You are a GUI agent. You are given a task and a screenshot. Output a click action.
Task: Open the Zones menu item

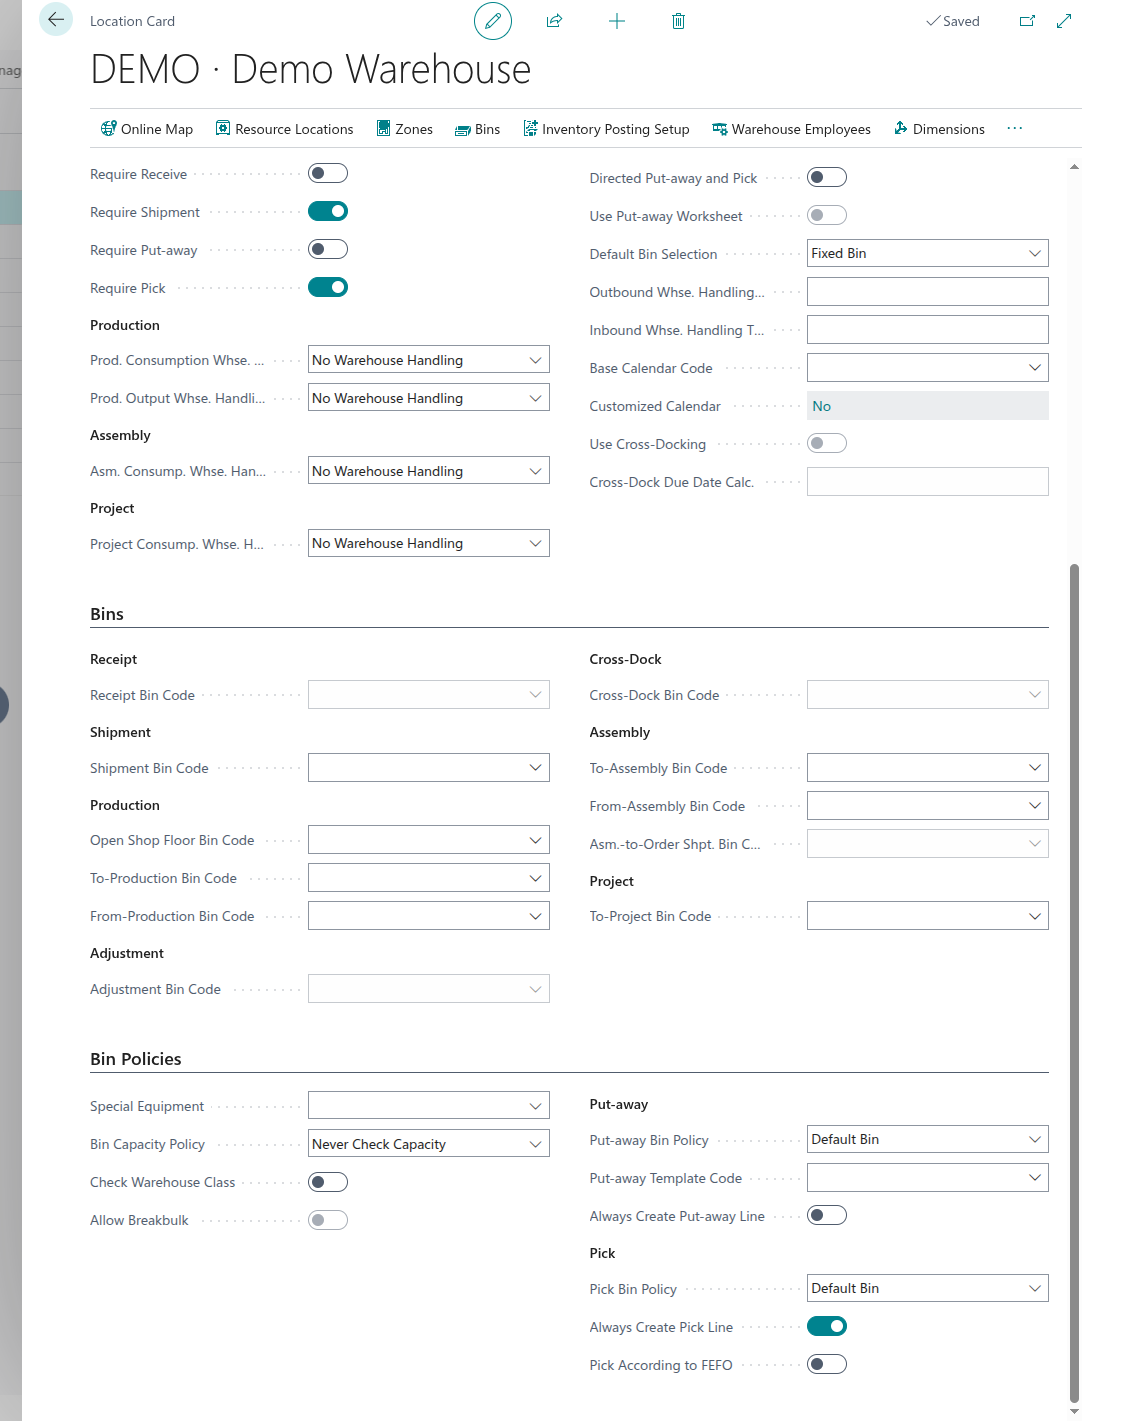[404, 129]
